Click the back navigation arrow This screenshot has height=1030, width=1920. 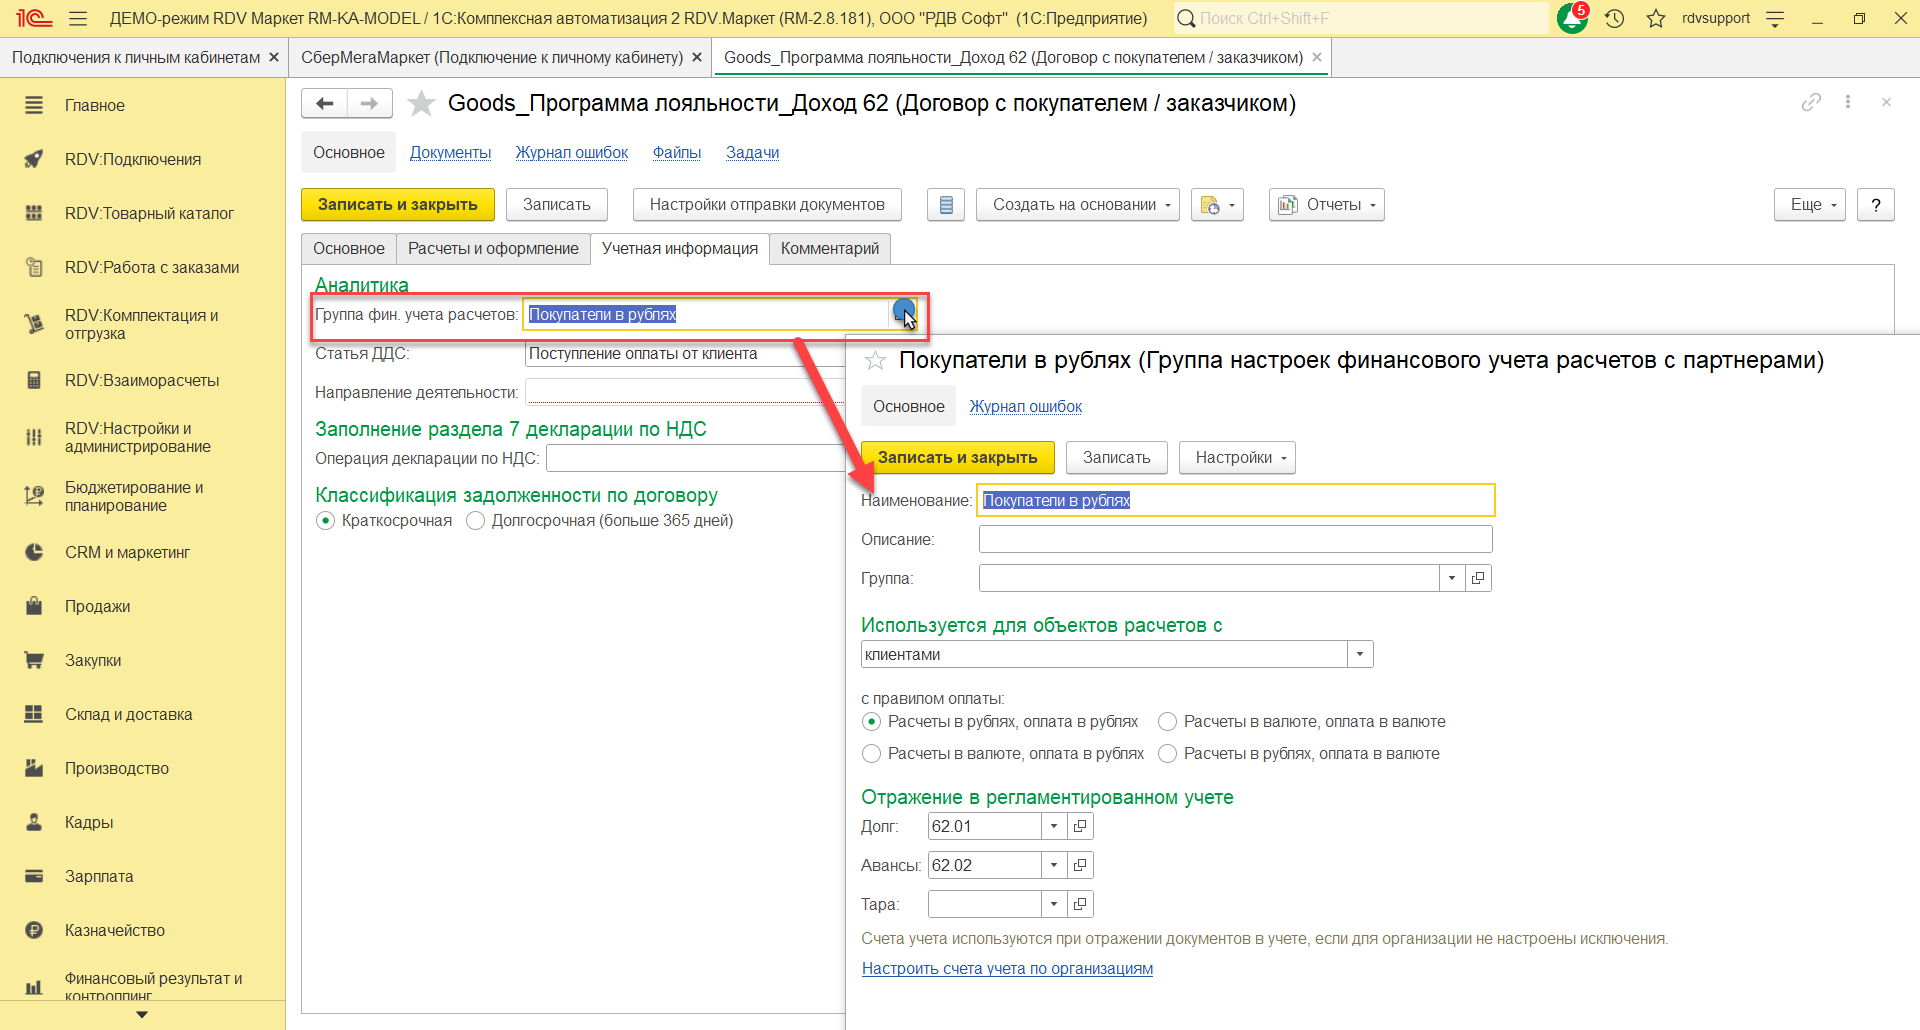(x=324, y=103)
